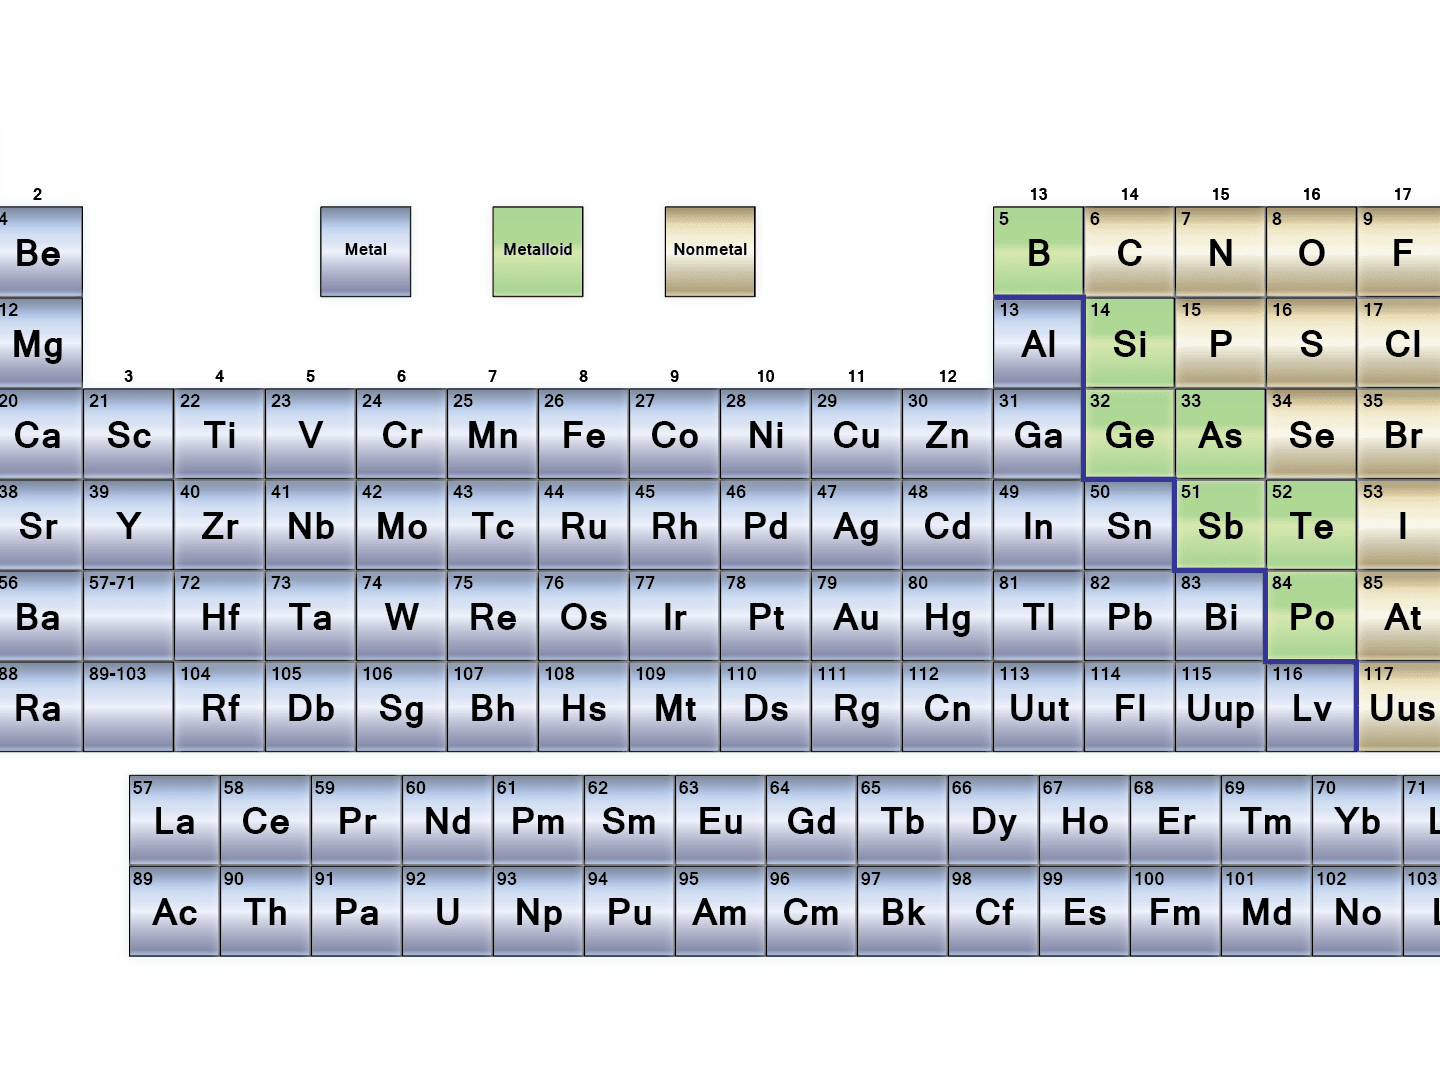Click the Copernicium (Cn) tile
This screenshot has height=1080, width=1440.
pyautogui.click(x=947, y=707)
